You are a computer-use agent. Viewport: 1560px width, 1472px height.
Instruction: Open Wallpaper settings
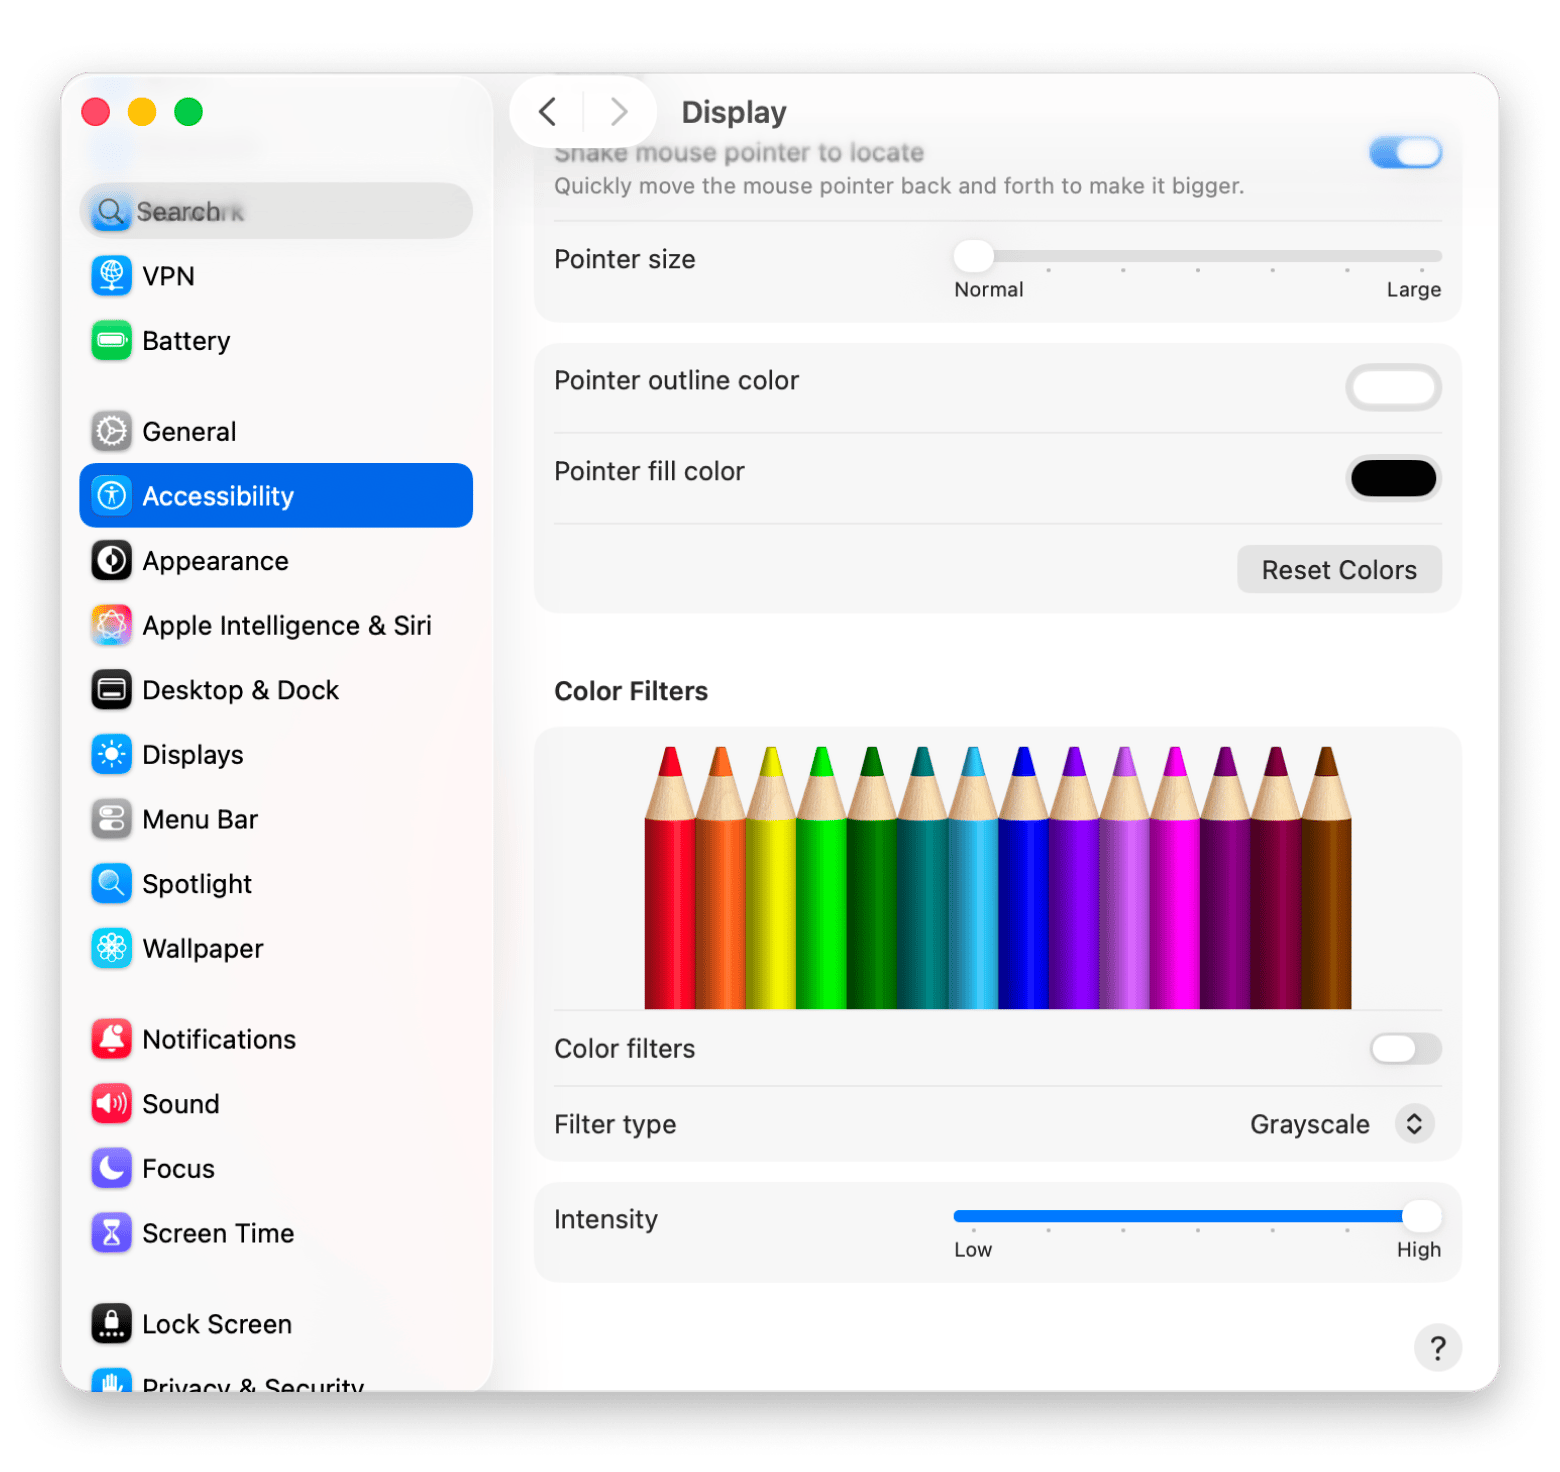203,948
